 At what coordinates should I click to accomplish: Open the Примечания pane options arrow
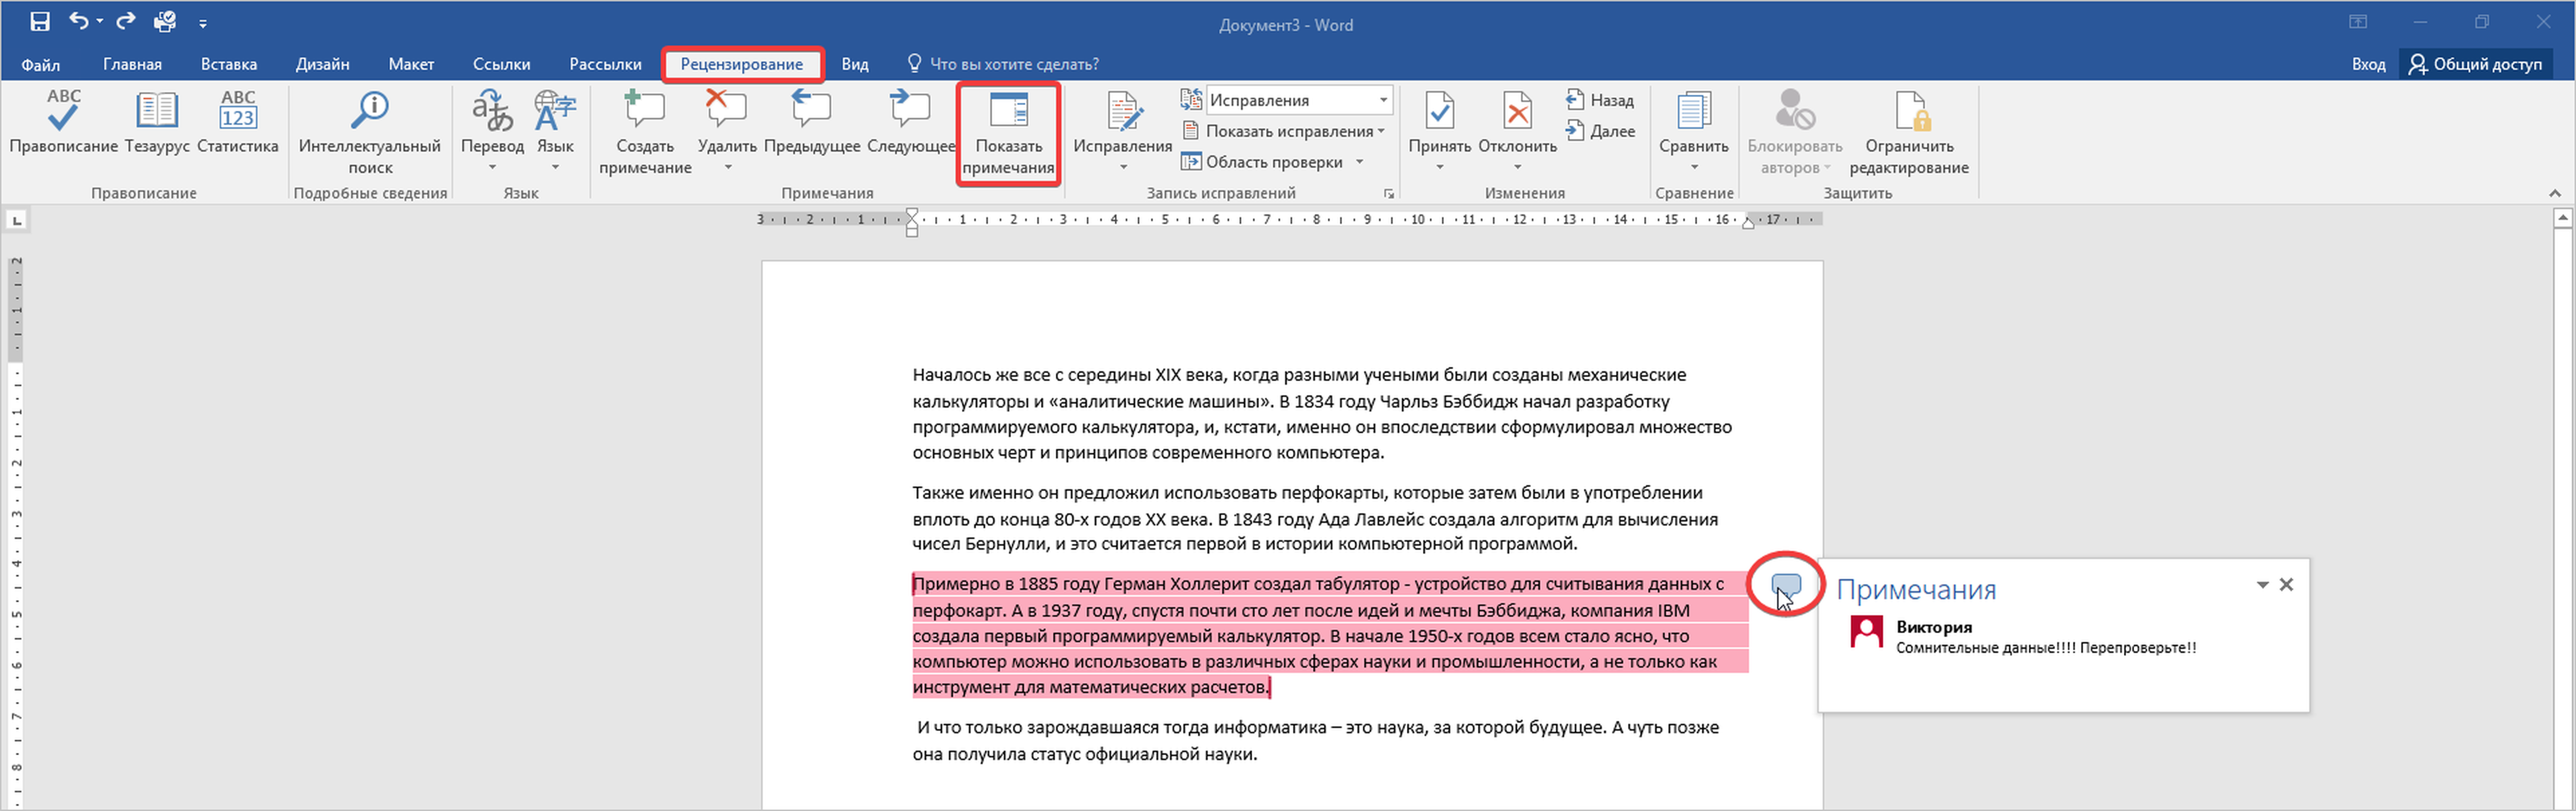(x=2262, y=585)
